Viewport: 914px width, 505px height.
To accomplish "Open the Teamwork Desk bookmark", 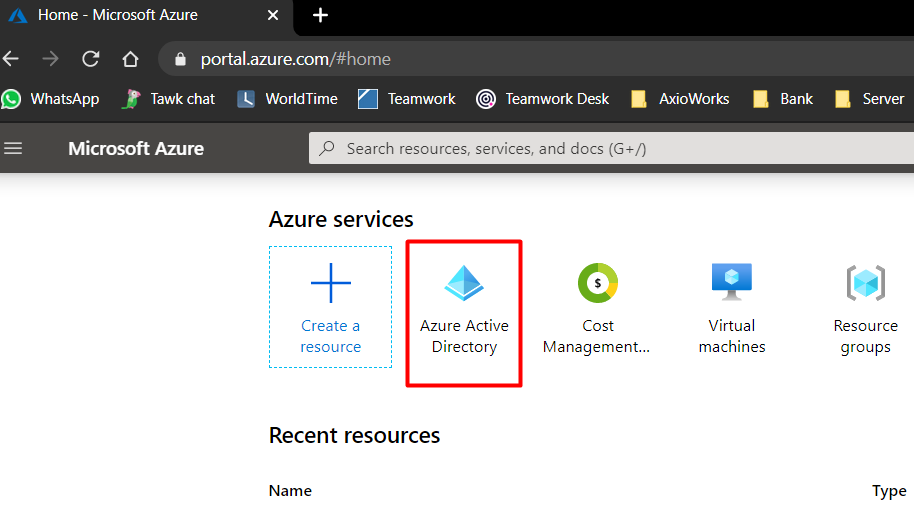I will [x=544, y=99].
